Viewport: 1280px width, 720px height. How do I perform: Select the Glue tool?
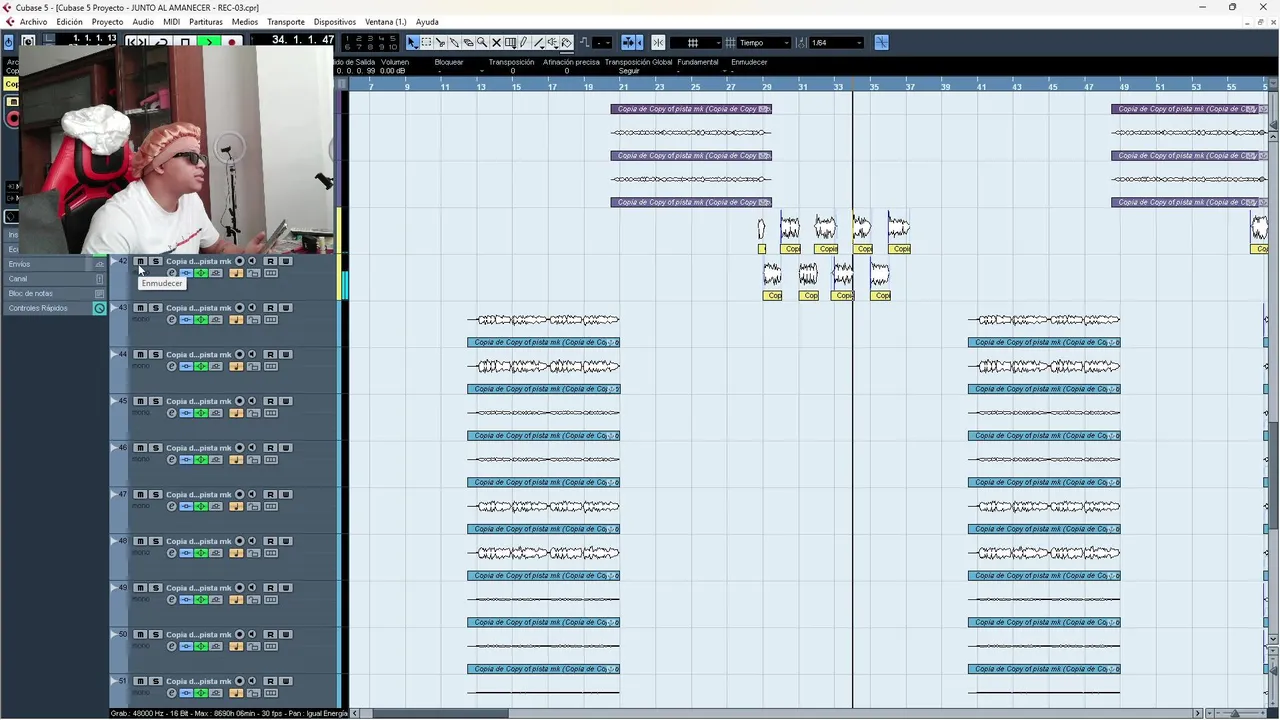coord(454,43)
